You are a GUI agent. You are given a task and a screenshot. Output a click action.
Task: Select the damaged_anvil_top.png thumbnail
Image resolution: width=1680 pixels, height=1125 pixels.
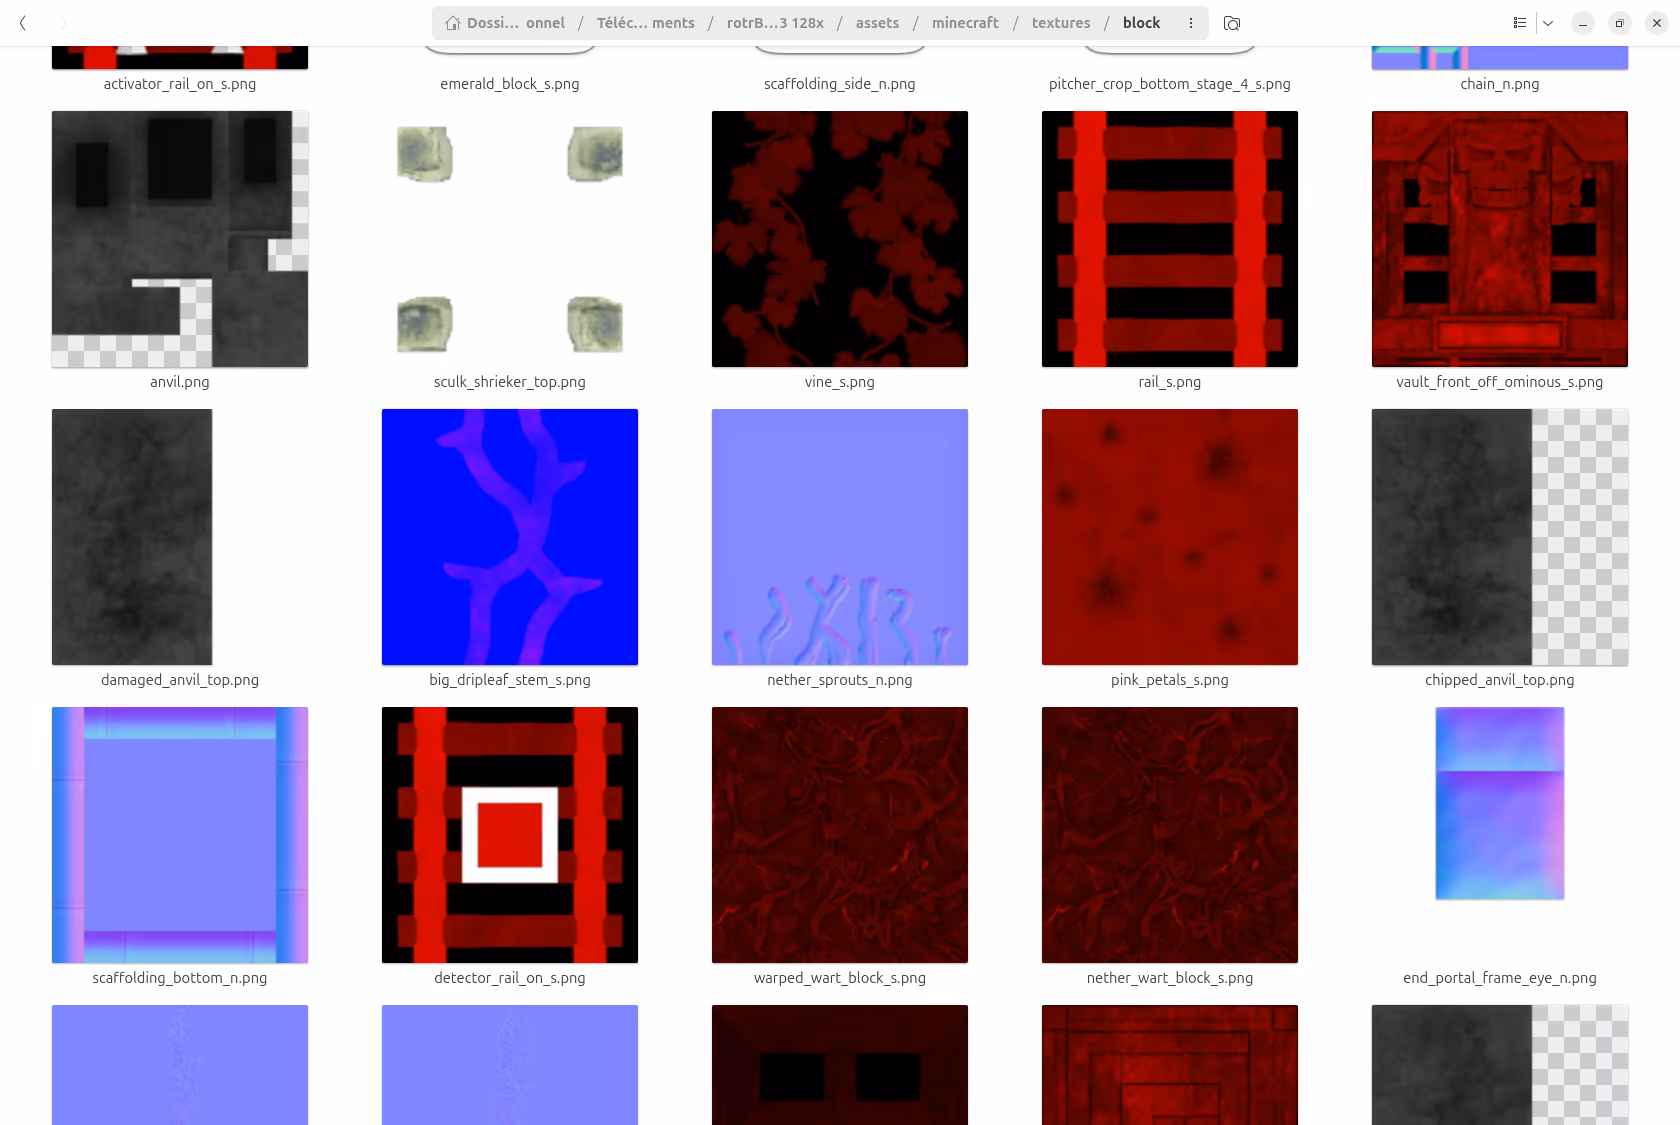click(132, 537)
